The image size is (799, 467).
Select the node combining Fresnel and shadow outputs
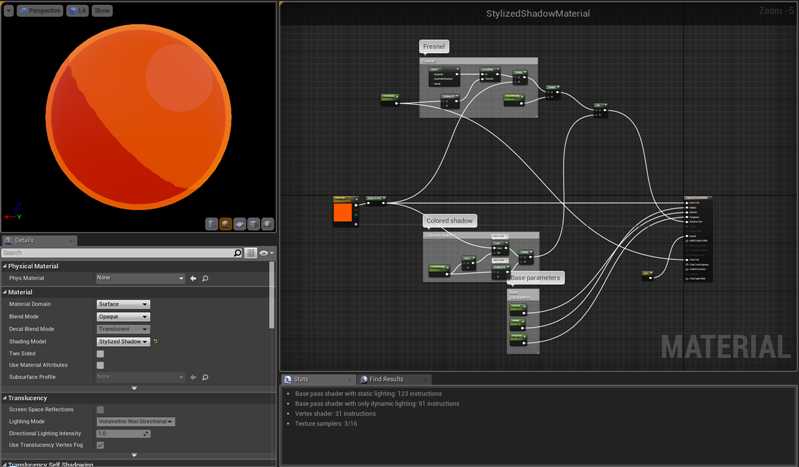coord(600,109)
